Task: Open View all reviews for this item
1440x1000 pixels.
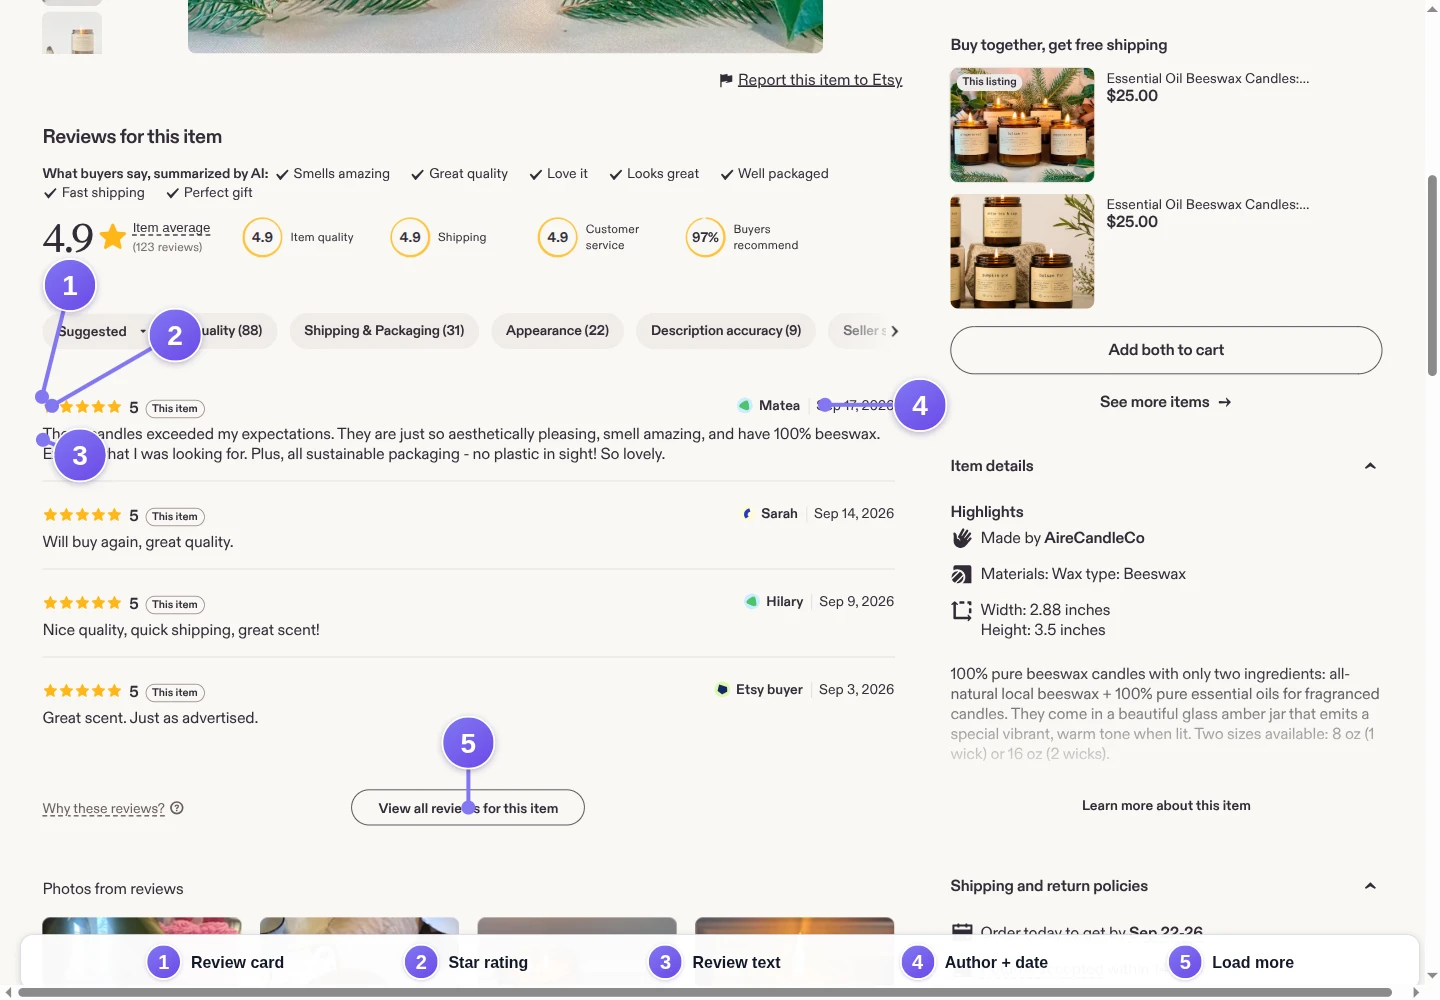Action: pyautogui.click(x=468, y=808)
